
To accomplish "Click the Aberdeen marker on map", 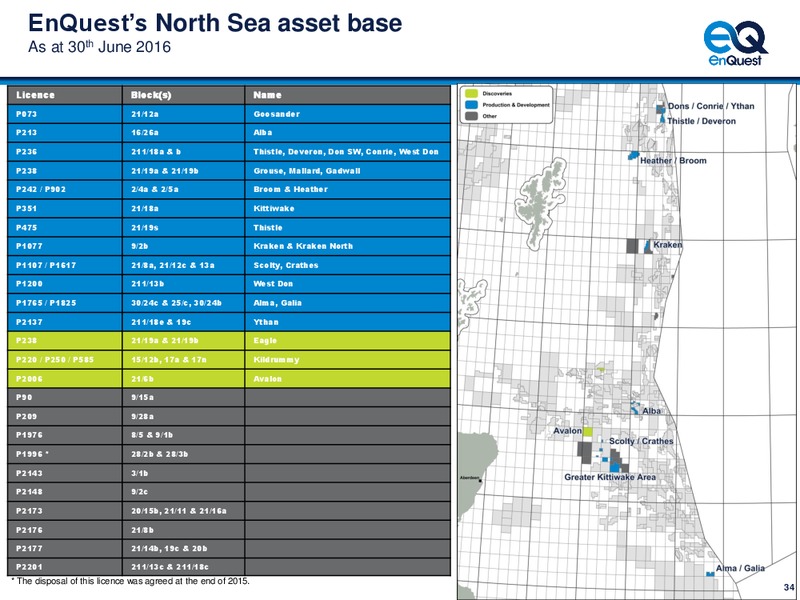I will point(480,480).
